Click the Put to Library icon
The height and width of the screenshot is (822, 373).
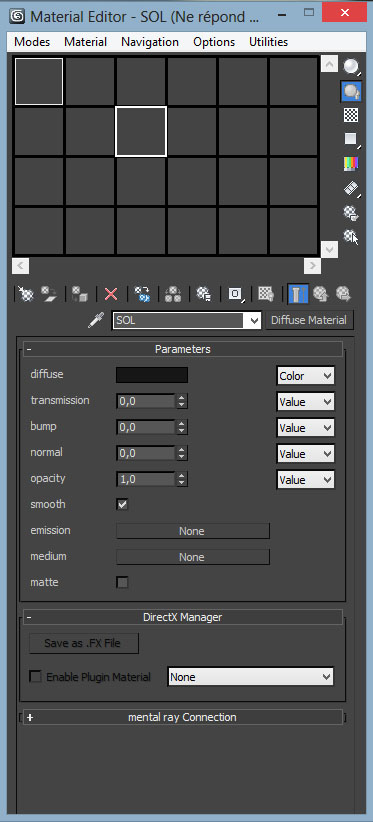(x=203, y=294)
